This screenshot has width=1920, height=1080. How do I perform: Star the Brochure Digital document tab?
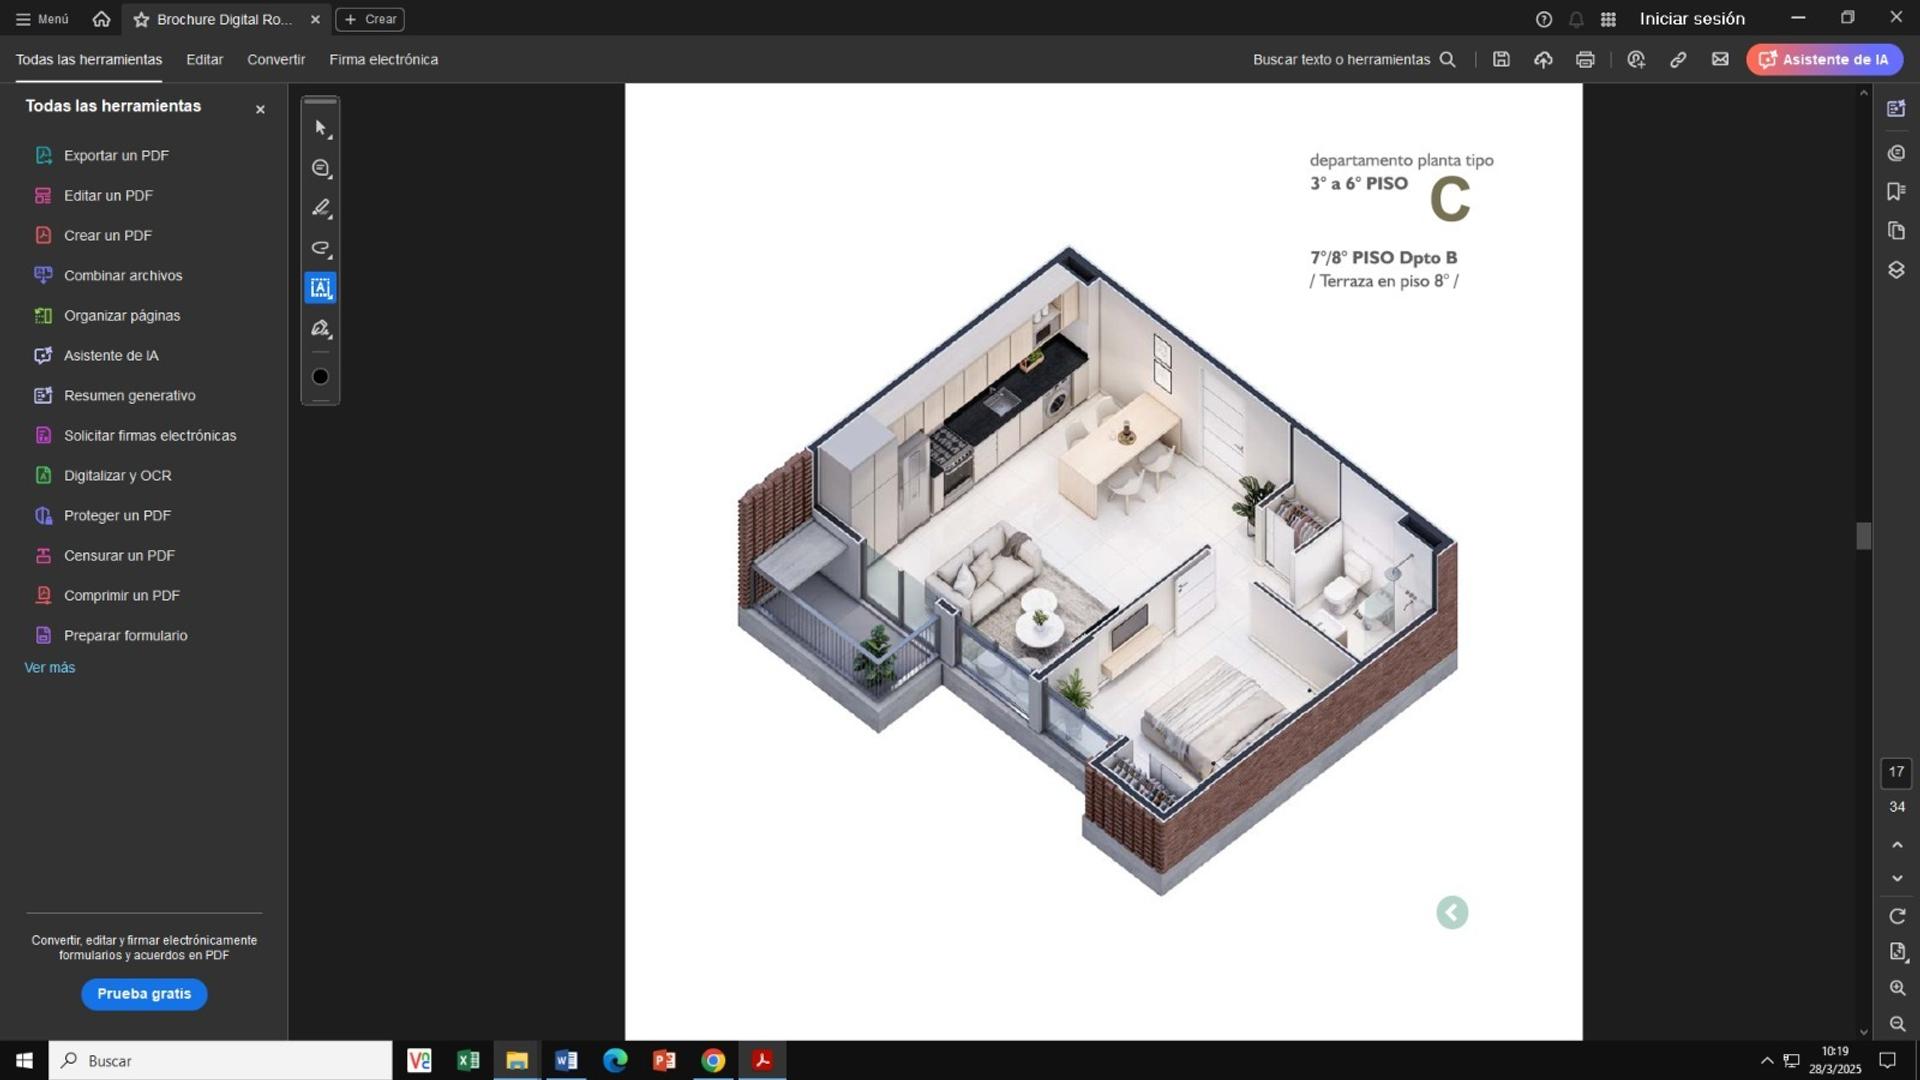tap(141, 19)
